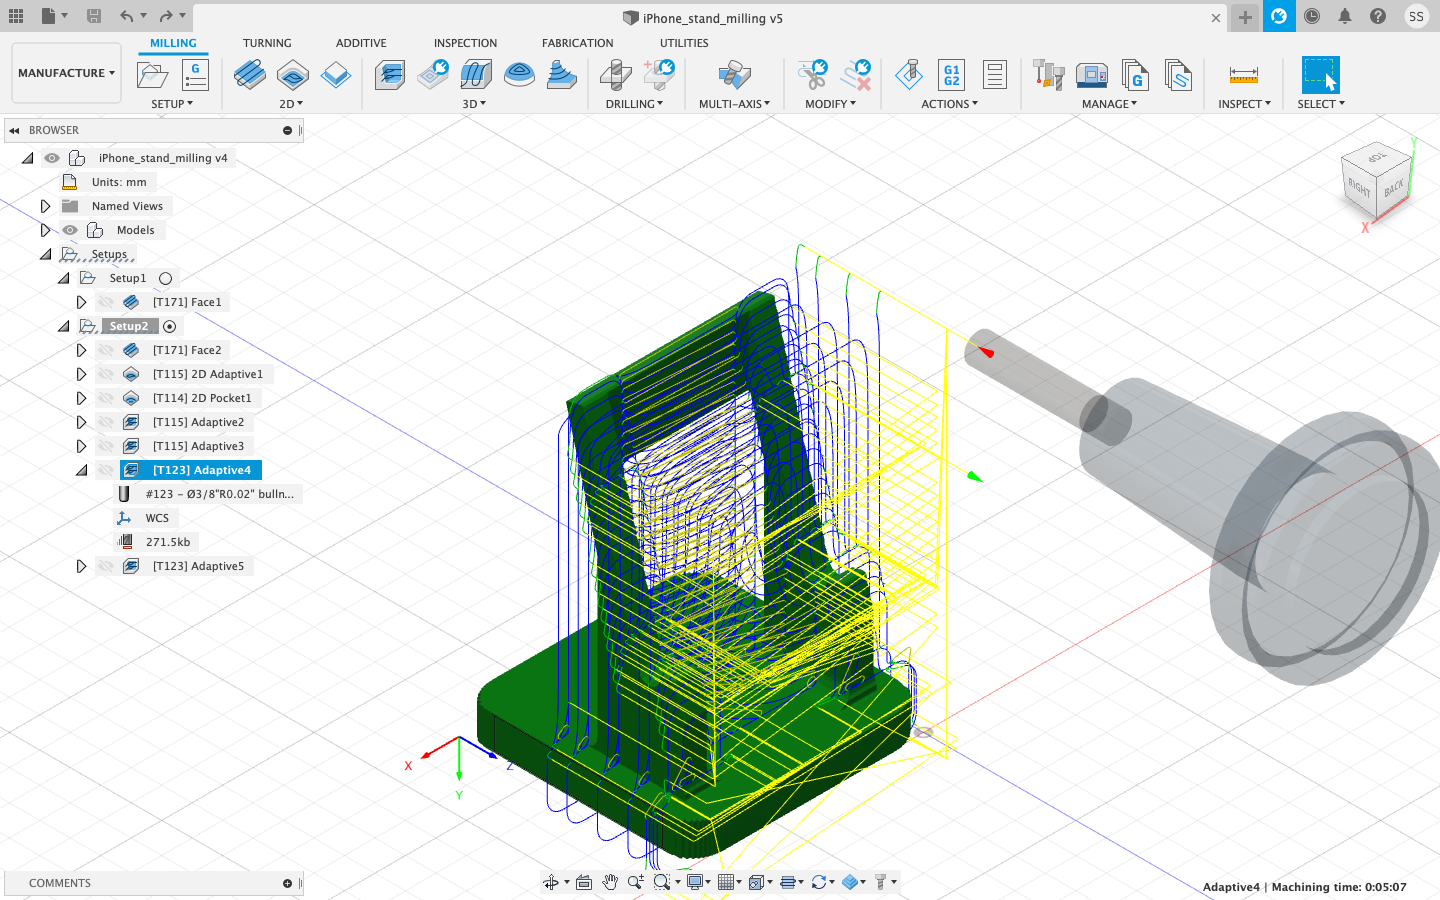Expand the Named Views node
The height and width of the screenshot is (900, 1440).
45,206
